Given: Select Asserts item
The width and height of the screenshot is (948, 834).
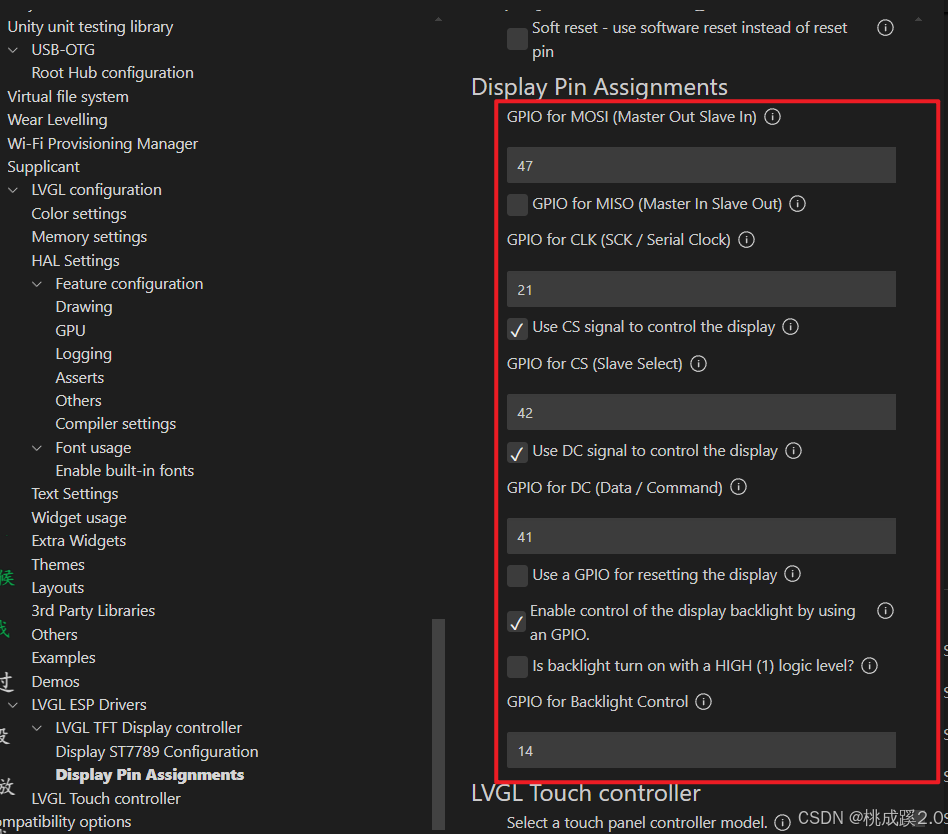Looking at the screenshot, I should coord(80,378).
